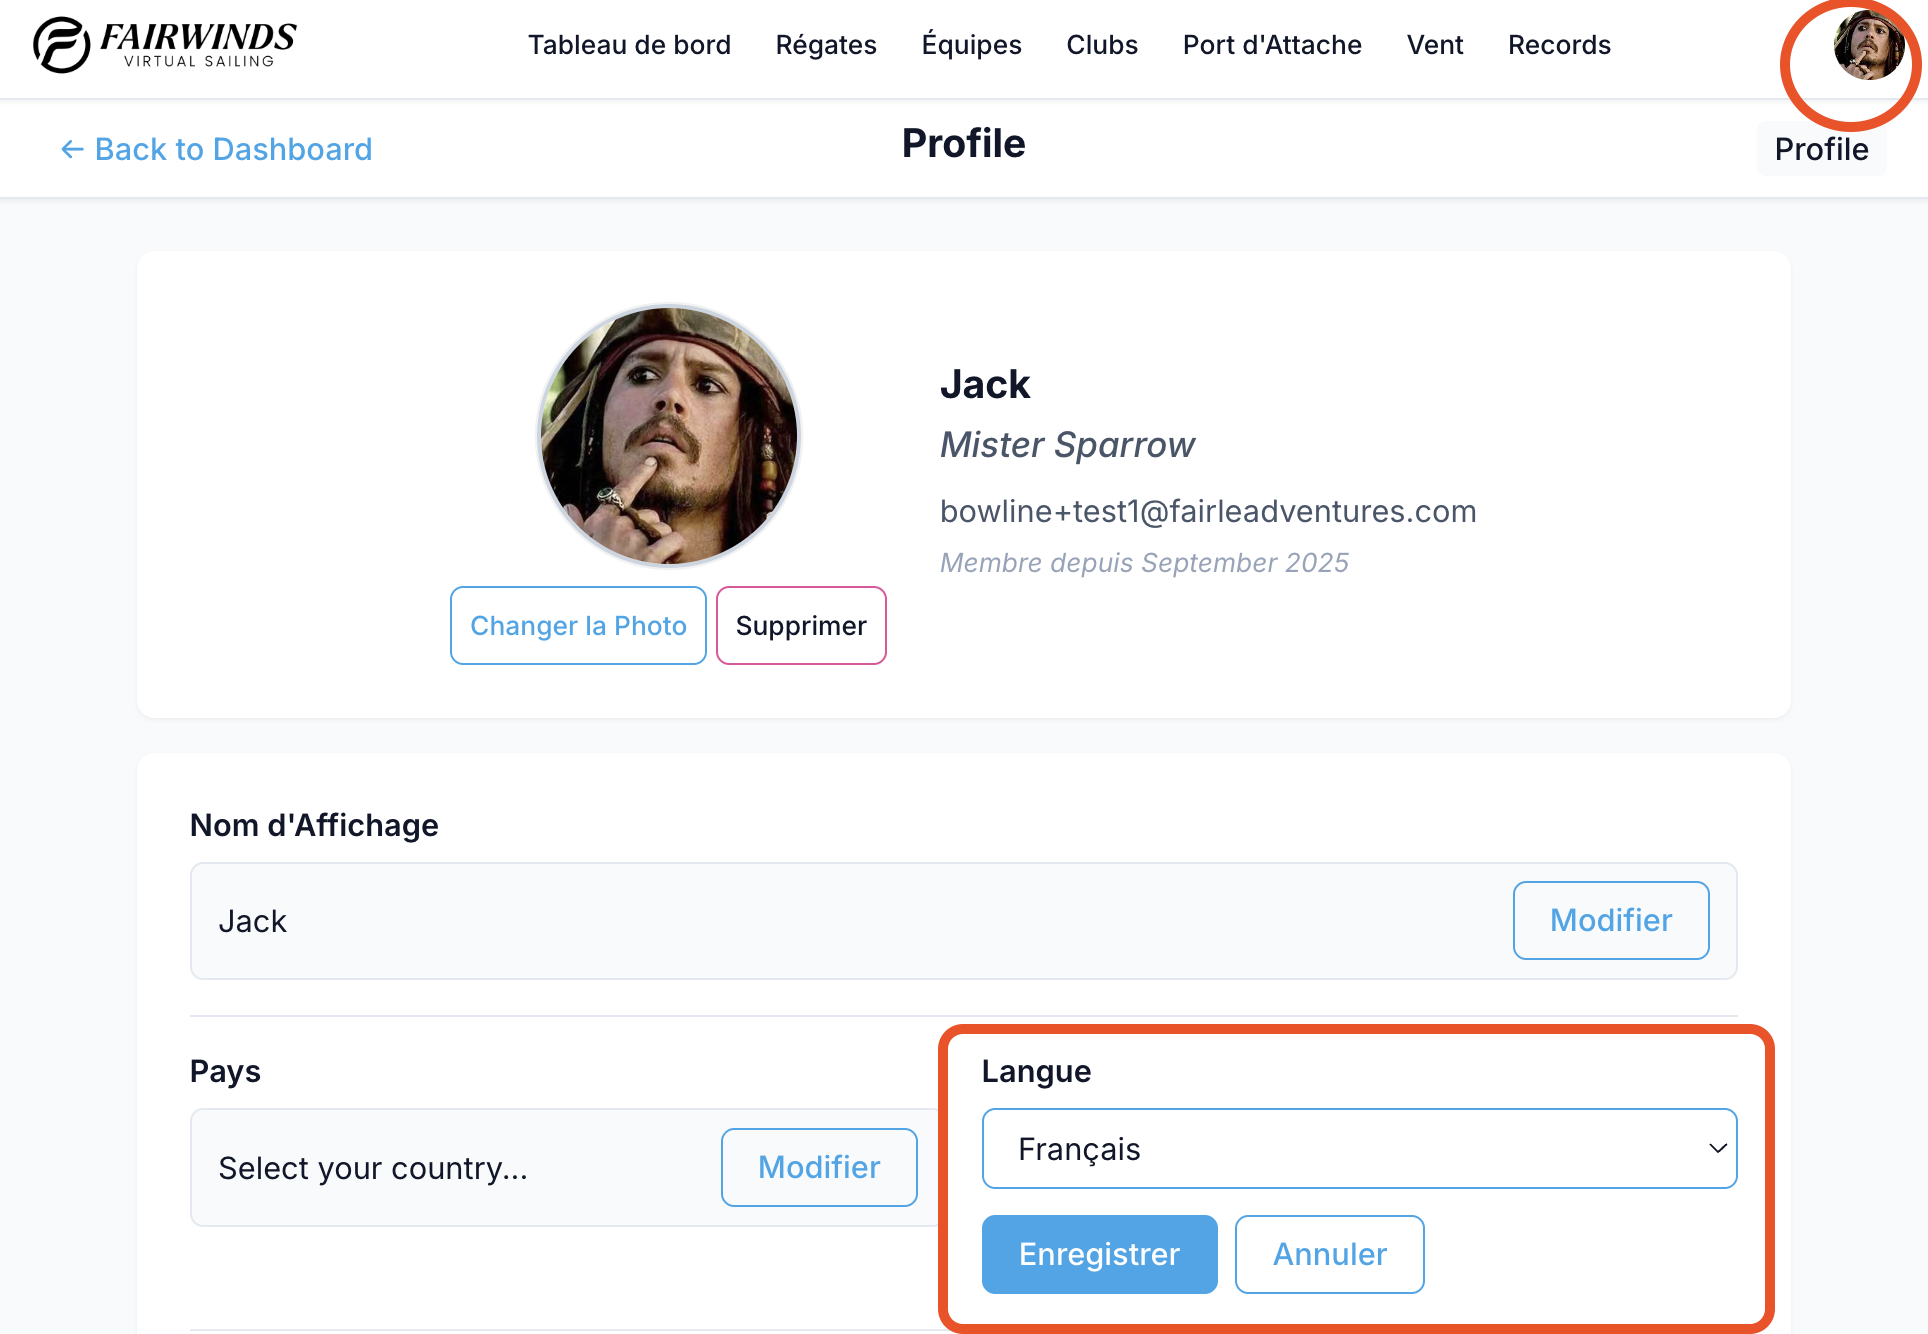Viewport: 1928px width, 1334px height.
Task: Go to the Équipes section
Action: point(971,45)
